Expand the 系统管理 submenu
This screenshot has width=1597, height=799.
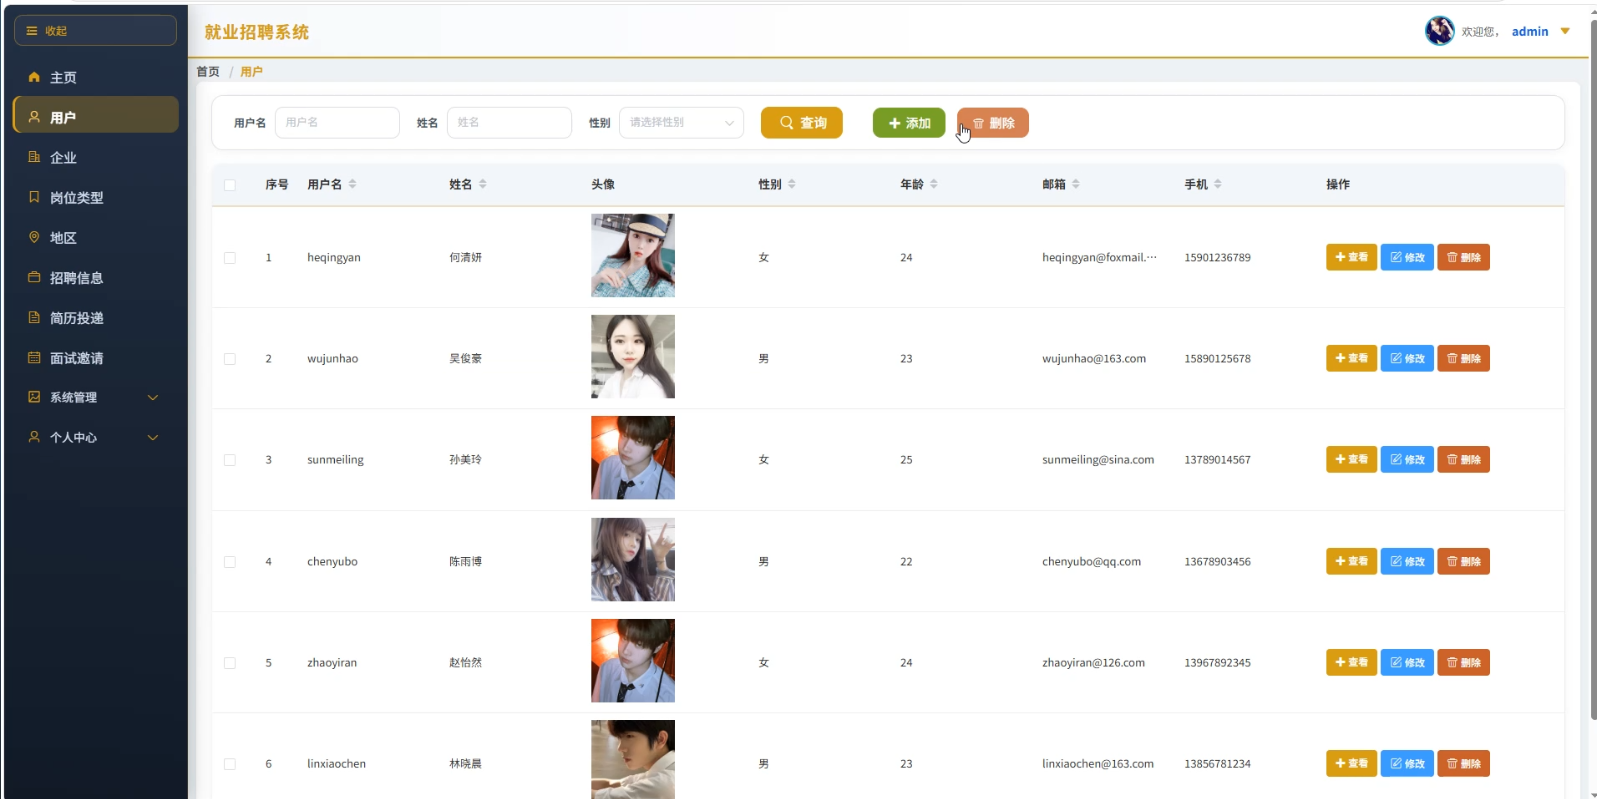tap(153, 397)
